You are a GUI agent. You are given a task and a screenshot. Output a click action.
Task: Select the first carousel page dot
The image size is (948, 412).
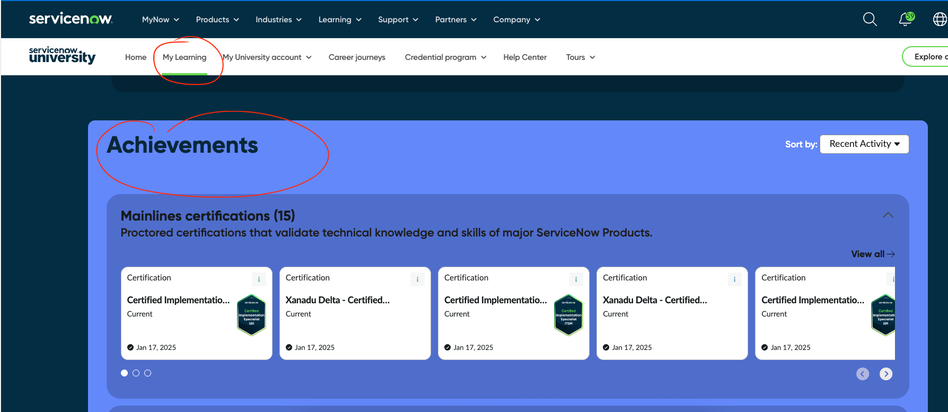(x=125, y=373)
